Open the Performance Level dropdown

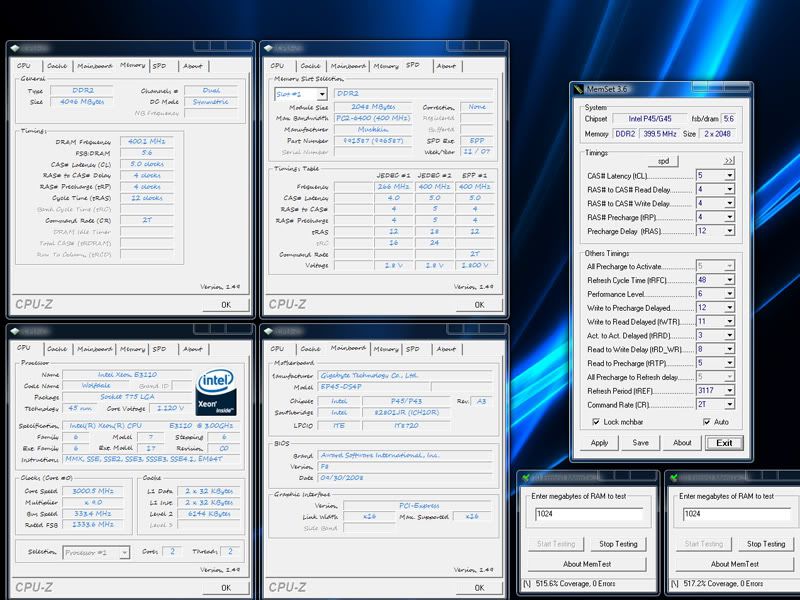click(x=730, y=293)
